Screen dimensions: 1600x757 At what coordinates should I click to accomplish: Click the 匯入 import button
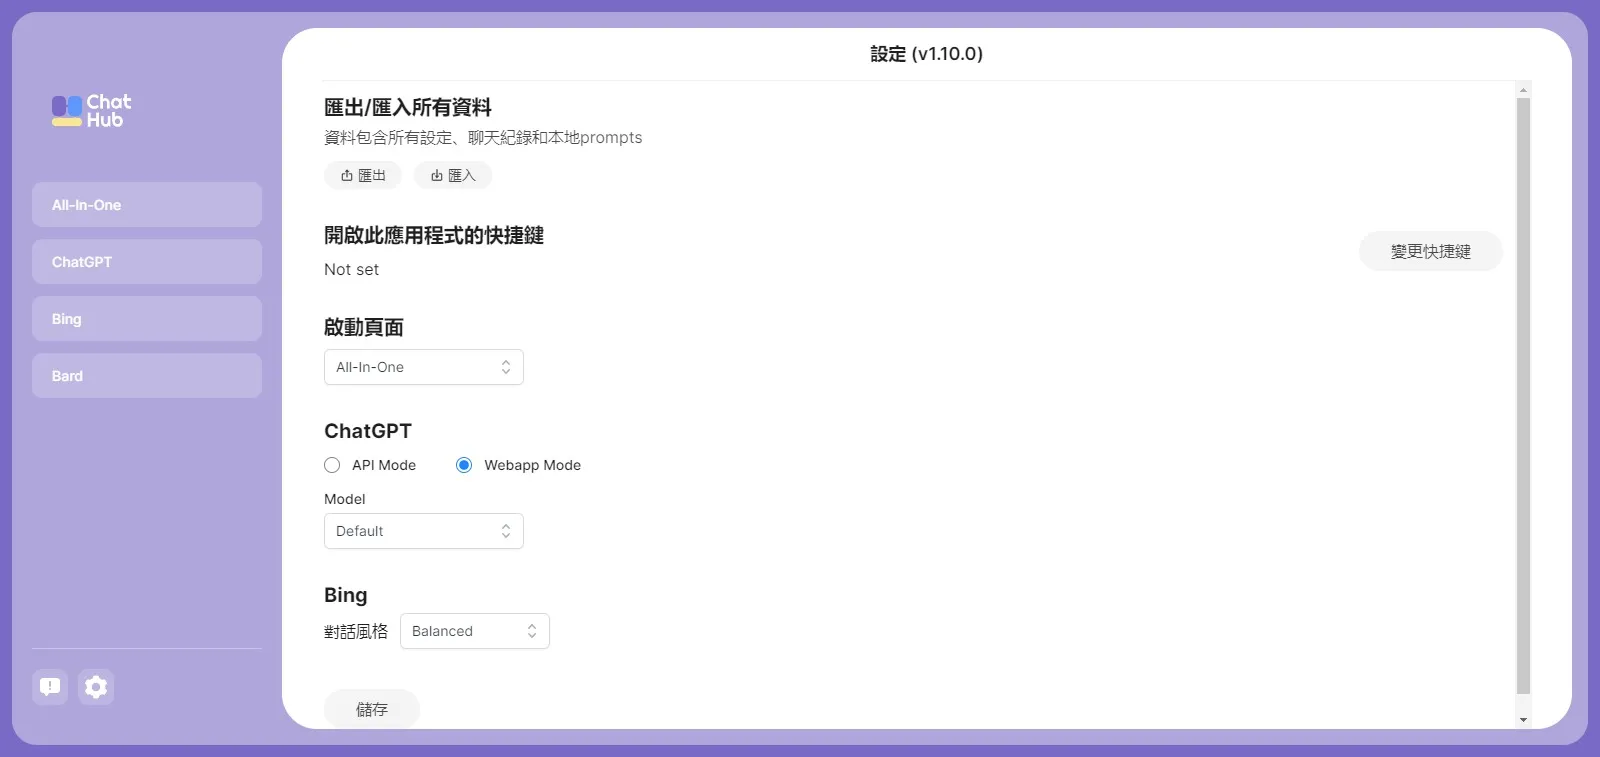(453, 175)
